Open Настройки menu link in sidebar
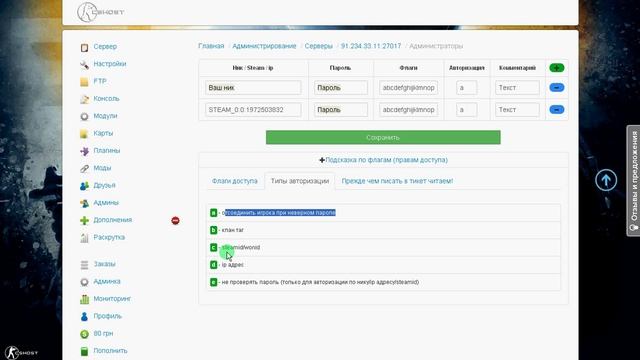The image size is (640, 360). (110, 64)
